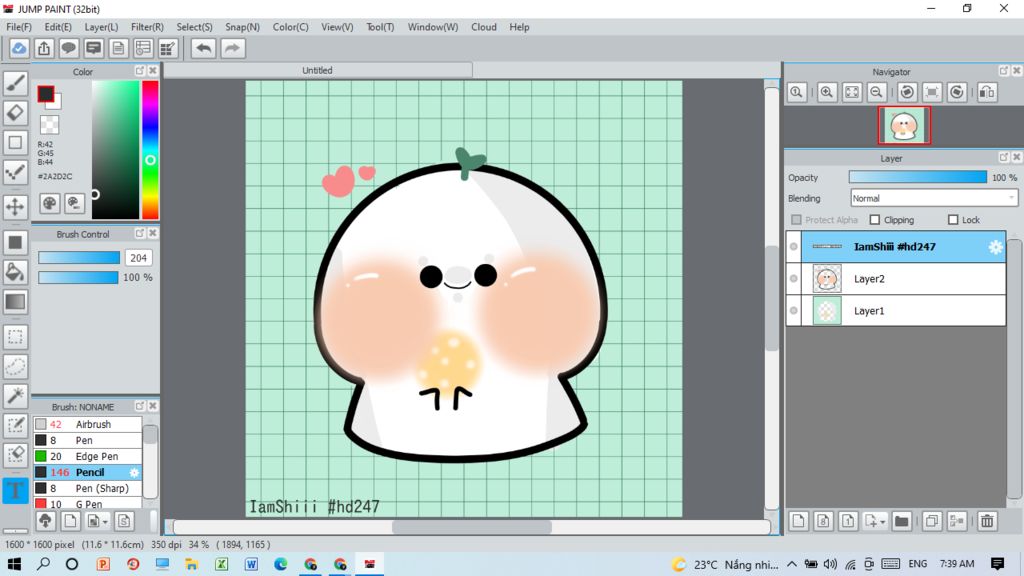Open the View menu
The image size is (1024, 576).
click(x=337, y=27)
